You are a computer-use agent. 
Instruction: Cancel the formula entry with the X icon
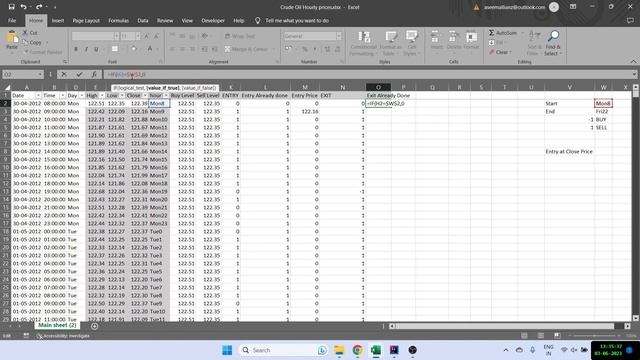[x=64, y=74]
